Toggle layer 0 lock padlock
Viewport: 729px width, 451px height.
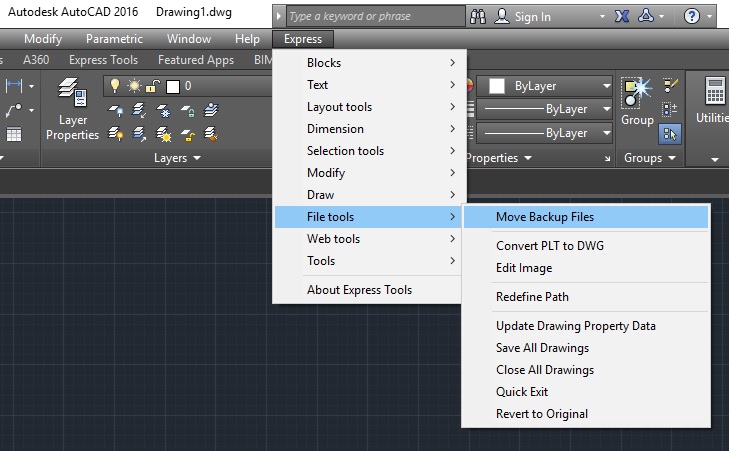[152, 86]
